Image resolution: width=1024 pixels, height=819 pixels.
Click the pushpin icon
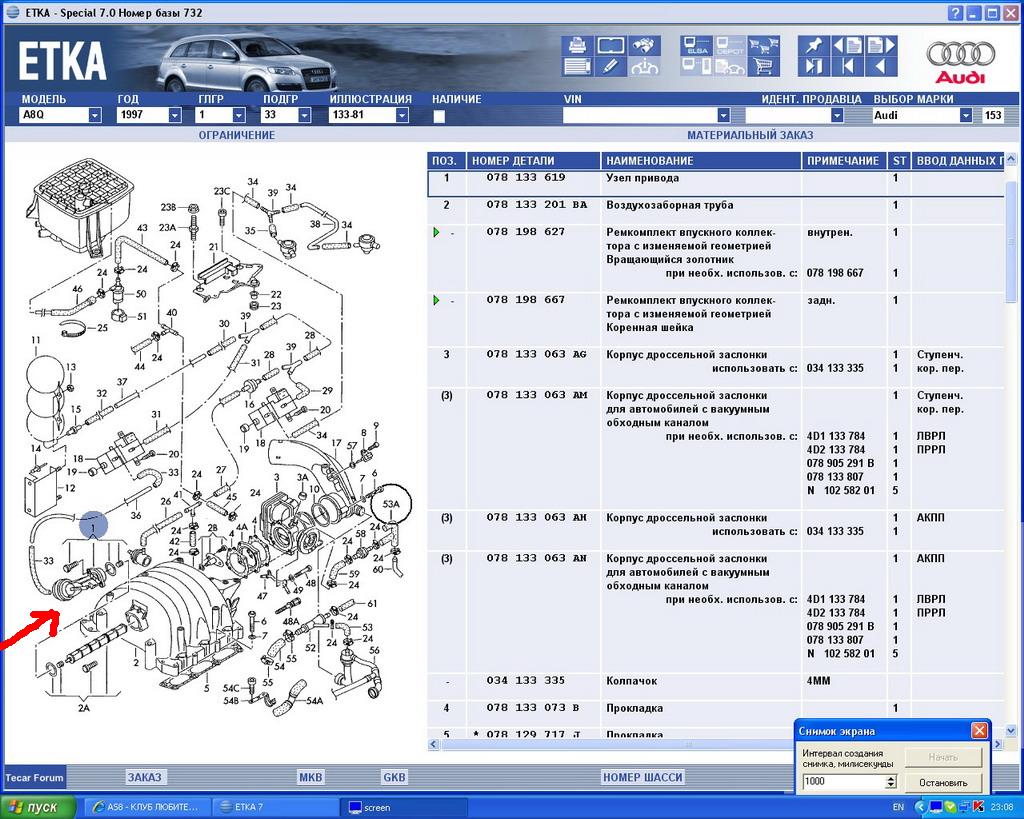[813, 46]
